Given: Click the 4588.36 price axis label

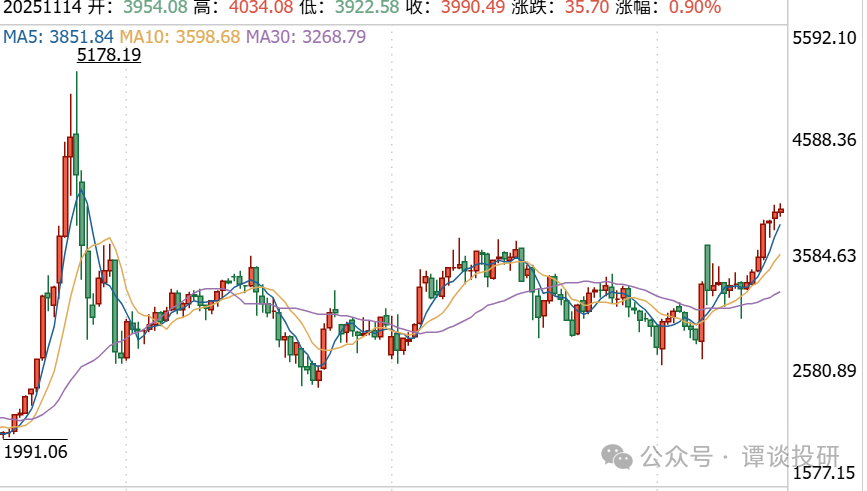Looking at the screenshot, I should (824, 140).
